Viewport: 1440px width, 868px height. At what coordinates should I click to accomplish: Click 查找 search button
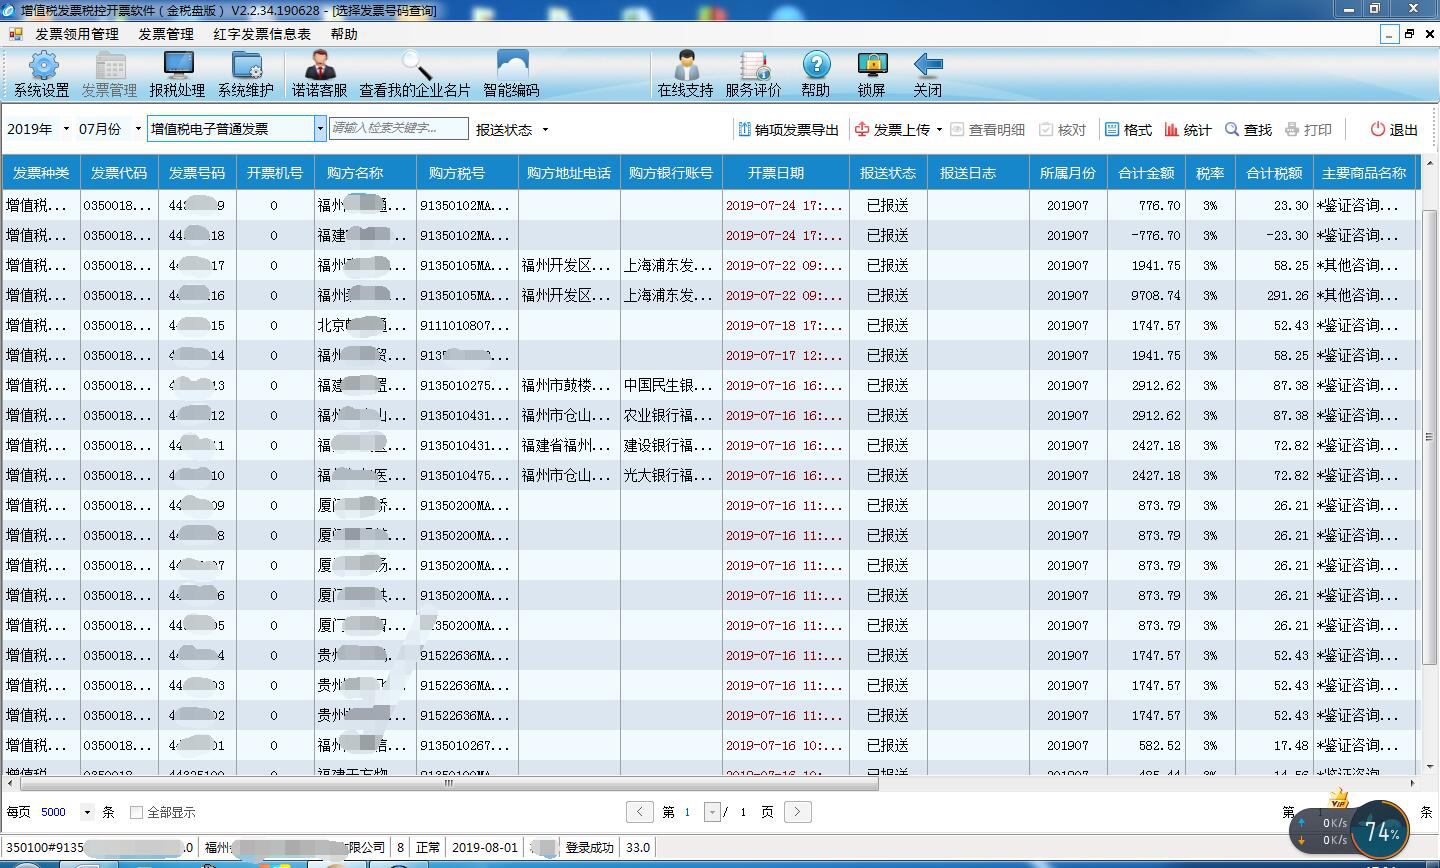[1248, 130]
